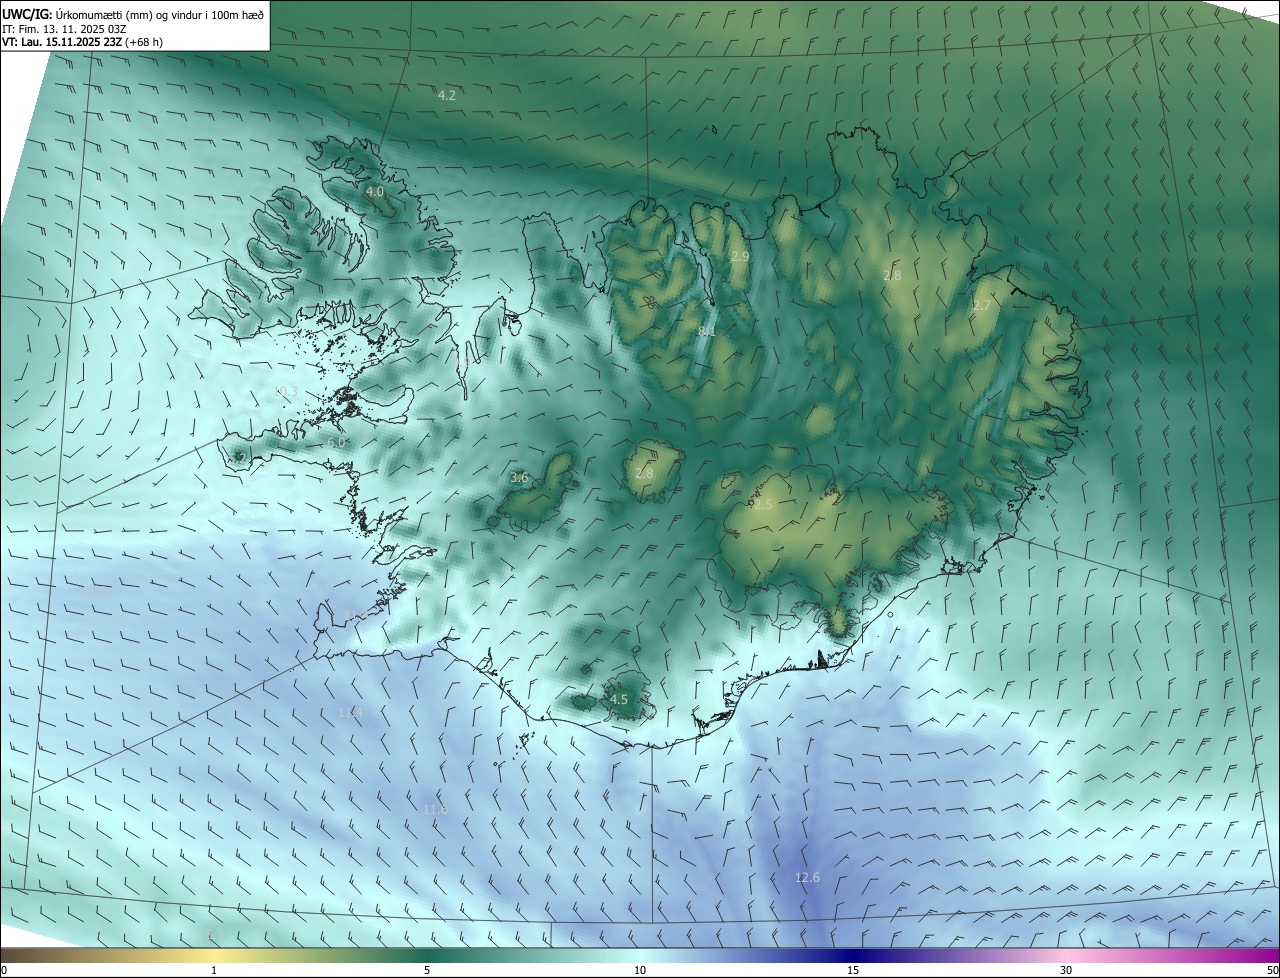Click the 5 tick on the color scale
The image size is (1280, 978).
coord(427,970)
